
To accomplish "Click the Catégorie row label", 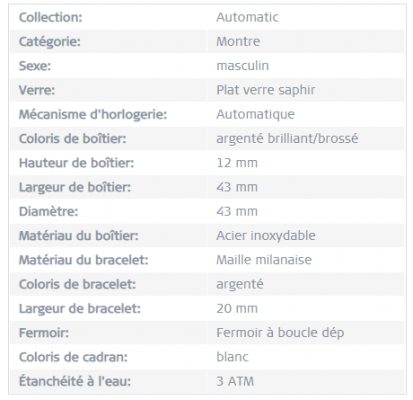I will click(x=50, y=42).
